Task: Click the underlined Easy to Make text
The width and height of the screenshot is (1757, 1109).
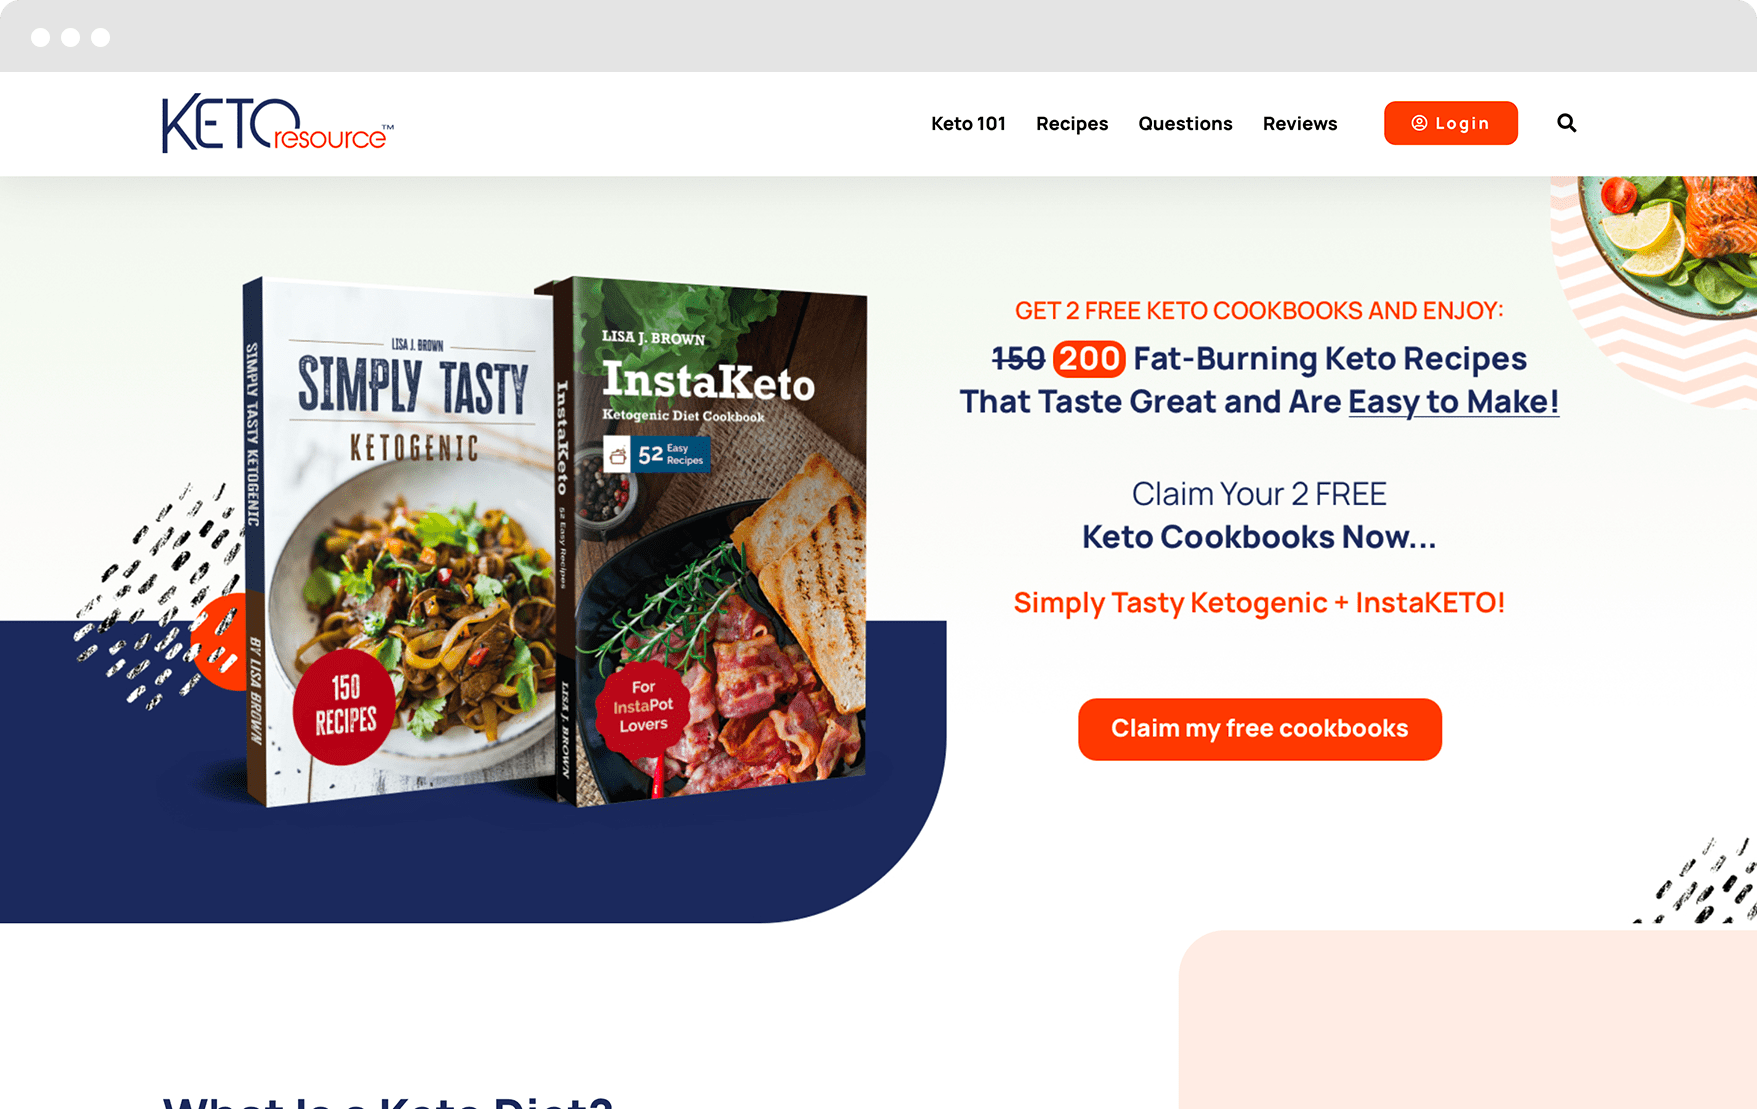Action: pyautogui.click(x=1453, y=402)
